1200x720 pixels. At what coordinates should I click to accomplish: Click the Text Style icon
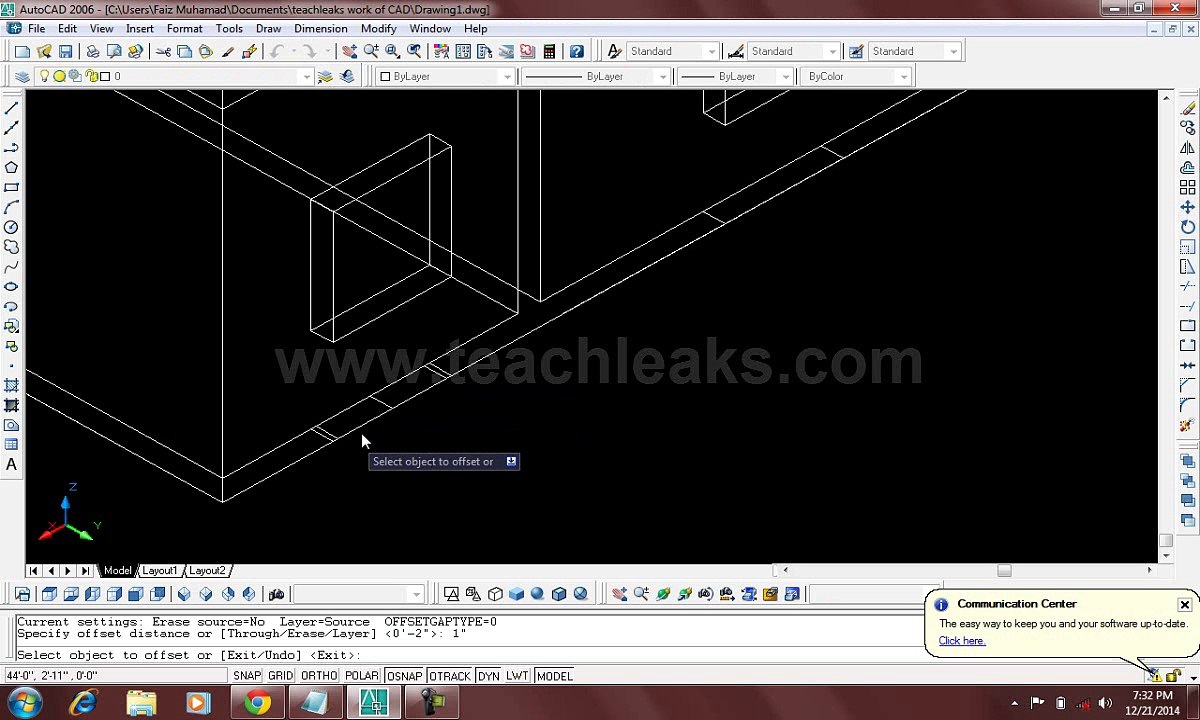pyautogui.click(x=615, y=51)
